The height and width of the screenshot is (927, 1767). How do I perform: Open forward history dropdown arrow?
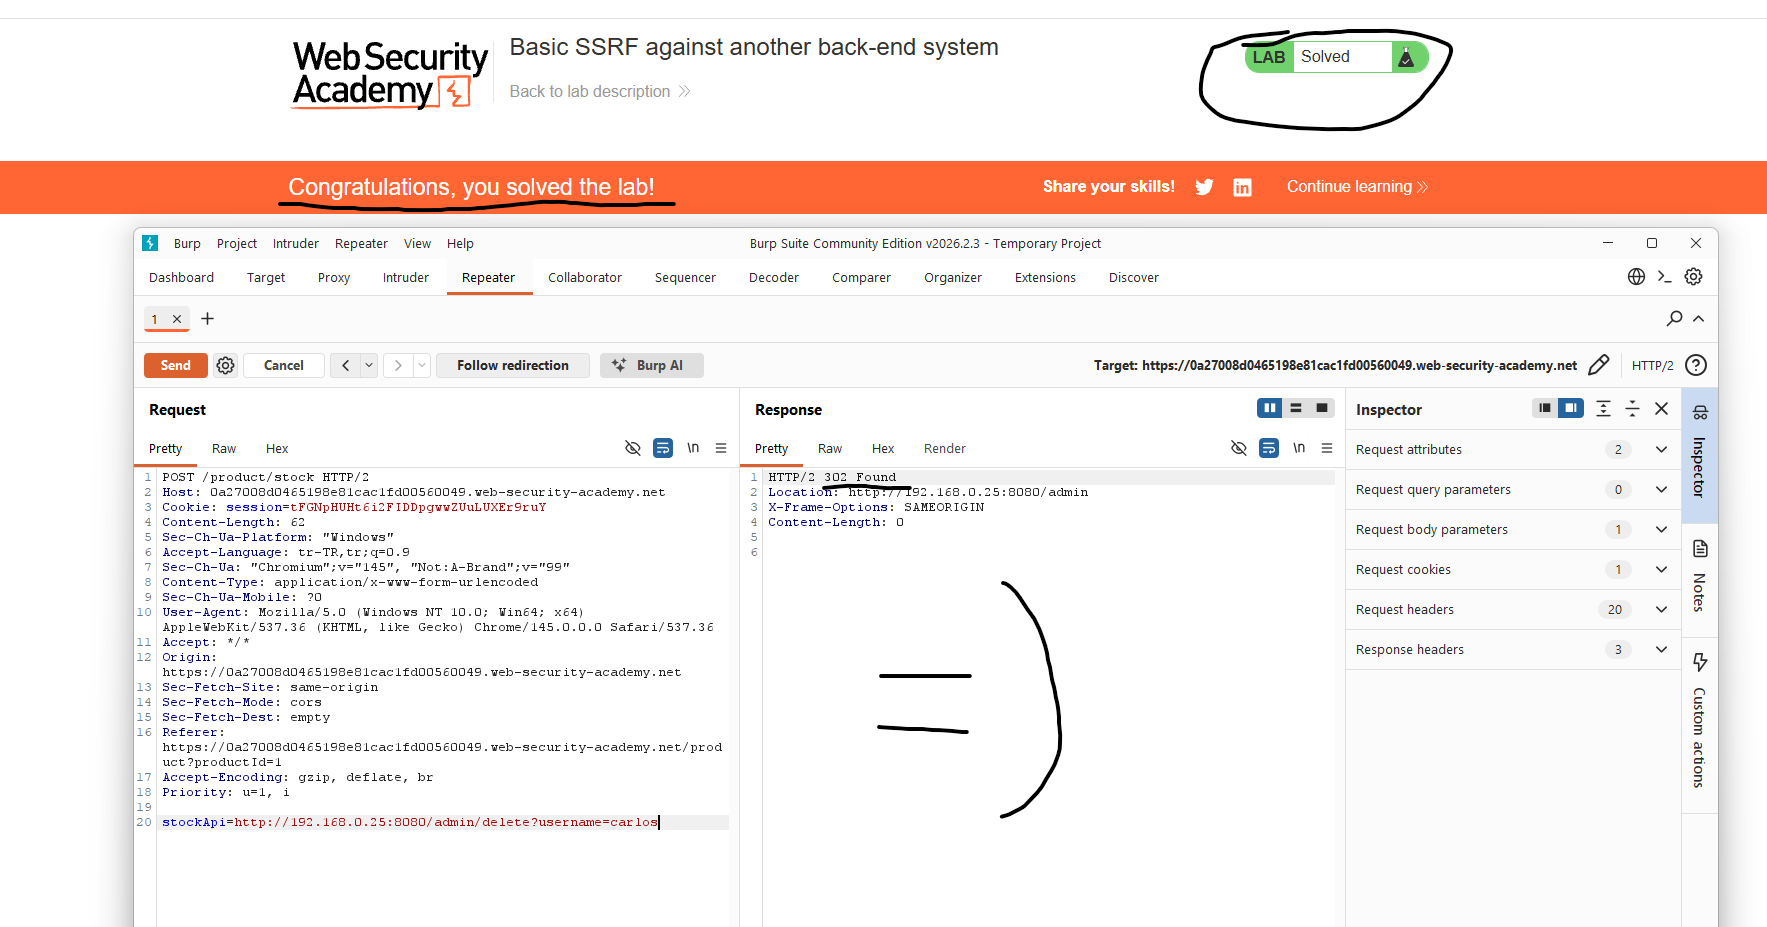point(422,366)
